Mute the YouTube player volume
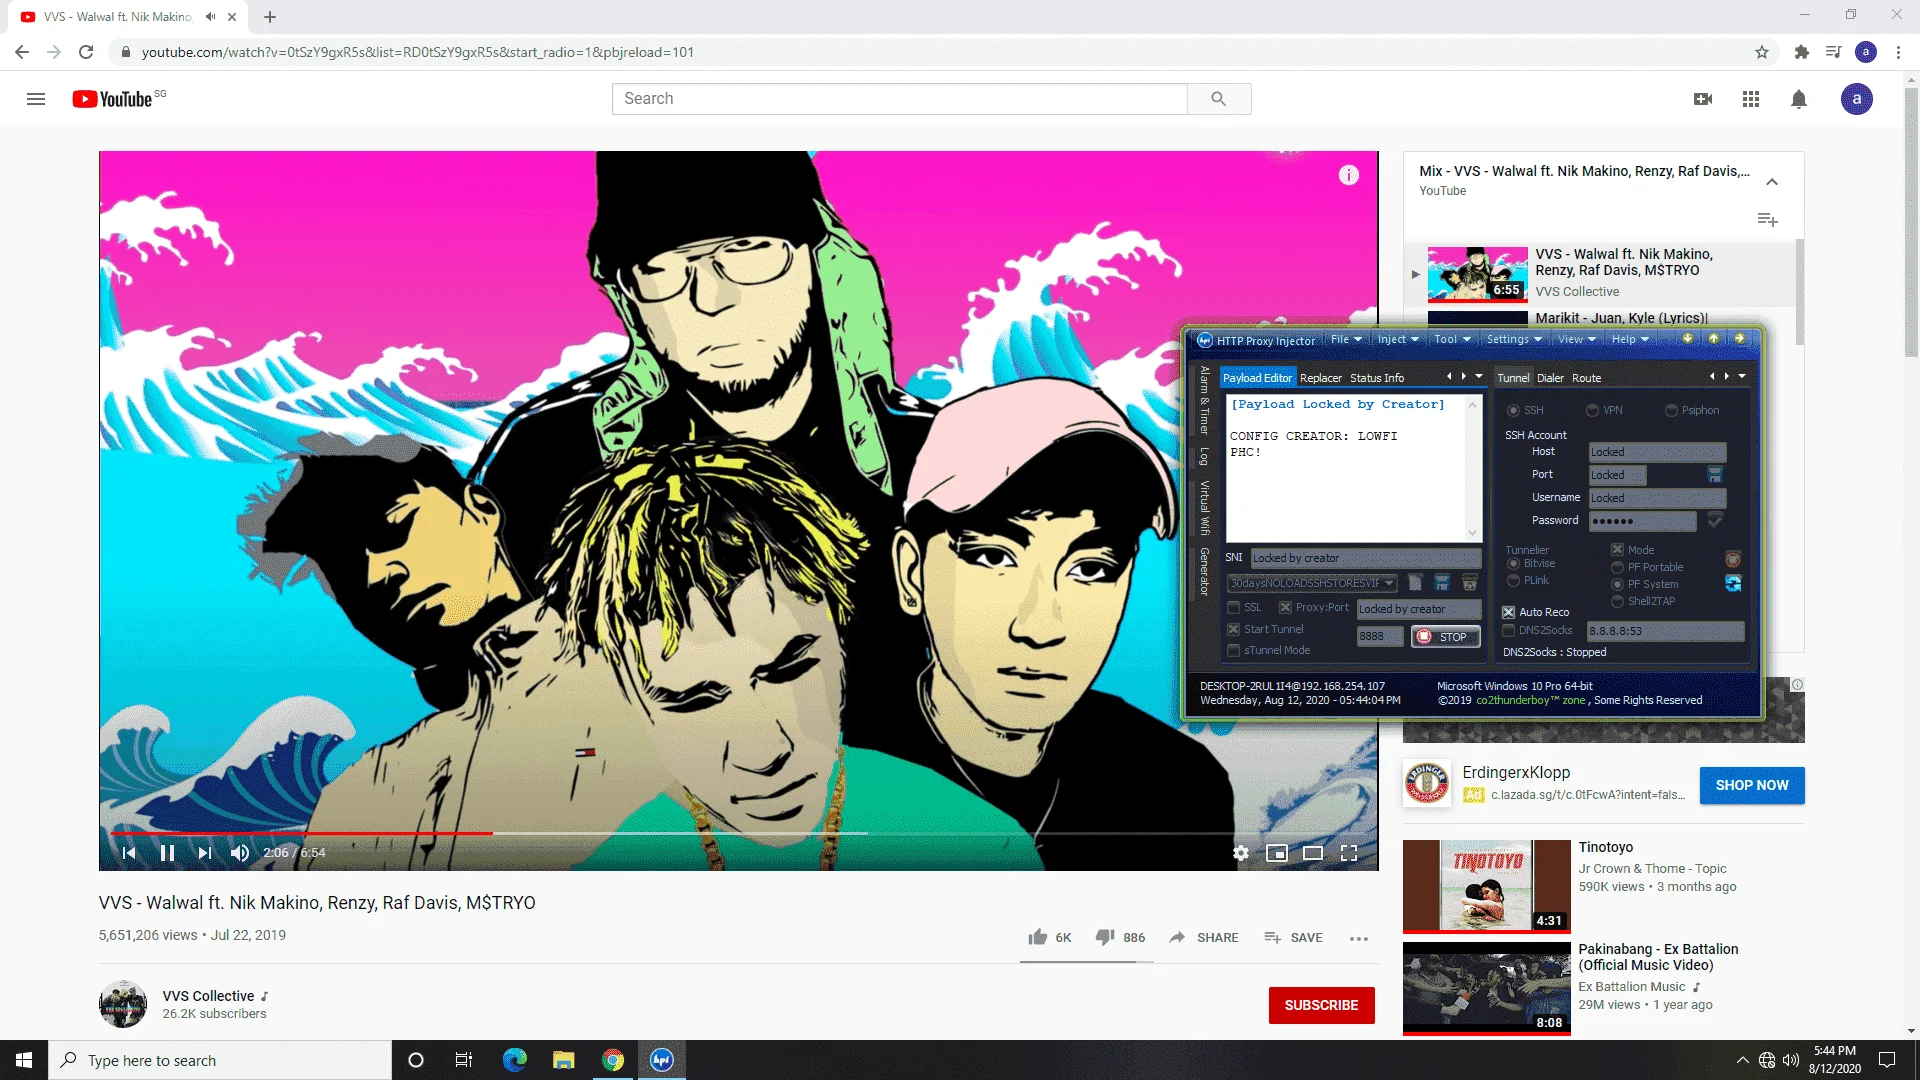This screenshot has width=1920, height=1080. tap(240, 853)
